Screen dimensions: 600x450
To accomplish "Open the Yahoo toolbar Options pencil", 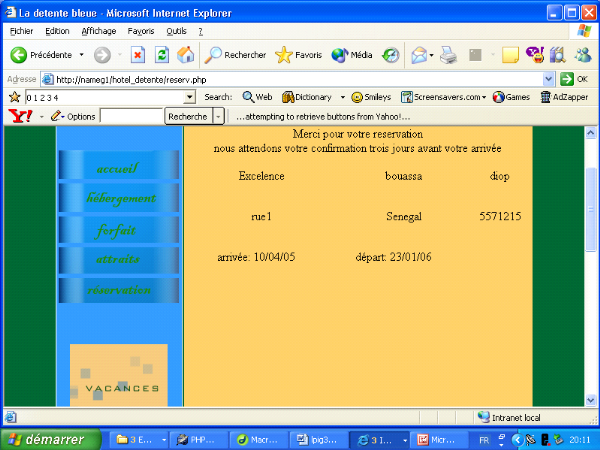I will (x=73, y=116).
